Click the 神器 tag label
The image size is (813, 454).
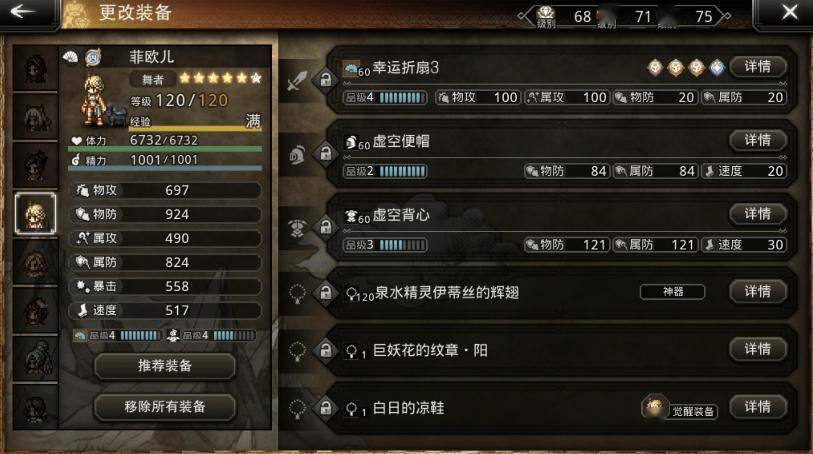[672, 292]
